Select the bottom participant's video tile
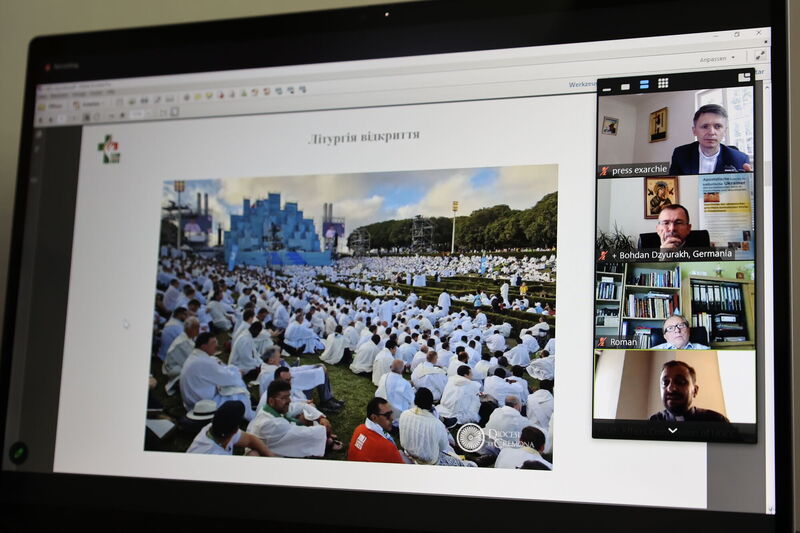Image resolution: width=800 pixels, height=533 pixels. (x=674, y=385)
